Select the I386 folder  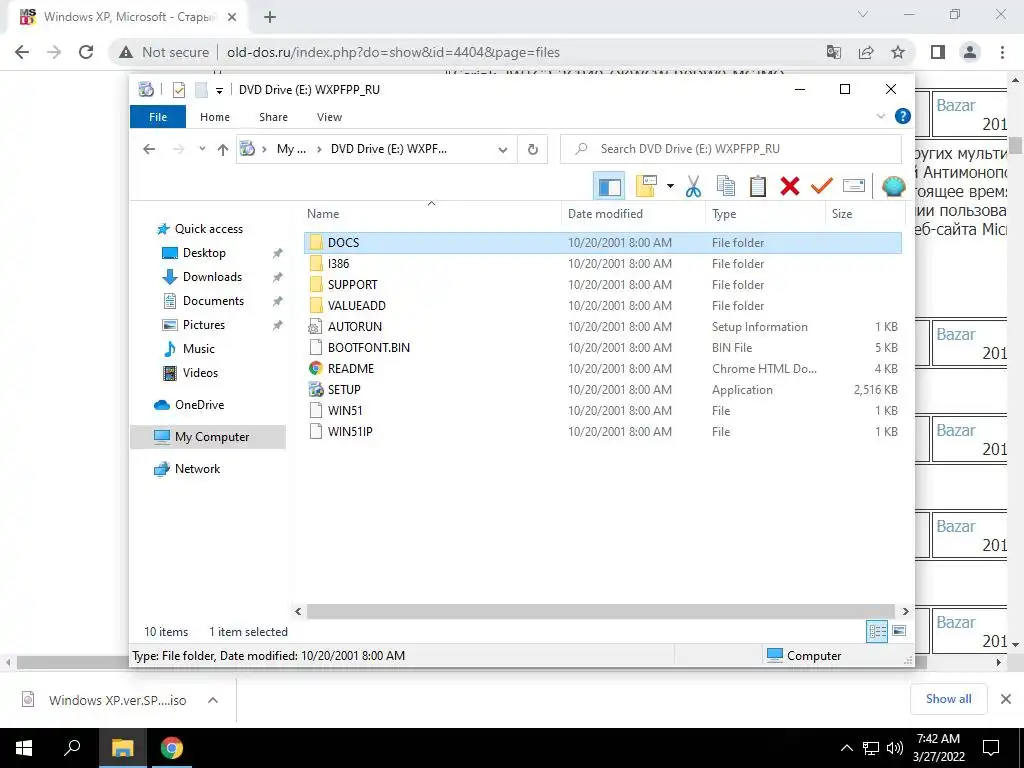603,264
